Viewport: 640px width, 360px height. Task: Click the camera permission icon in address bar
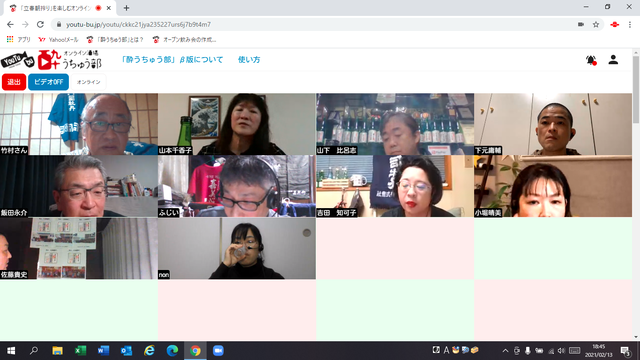pyautogui.click(x=581, y=24)
